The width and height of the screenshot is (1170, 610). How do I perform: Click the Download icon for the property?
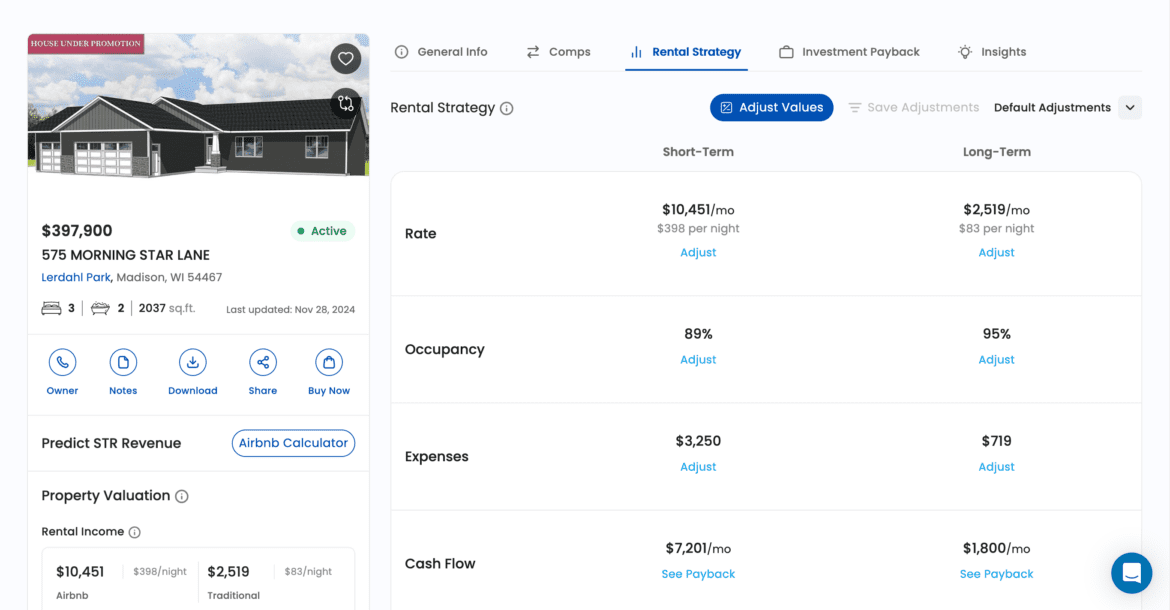192,362
